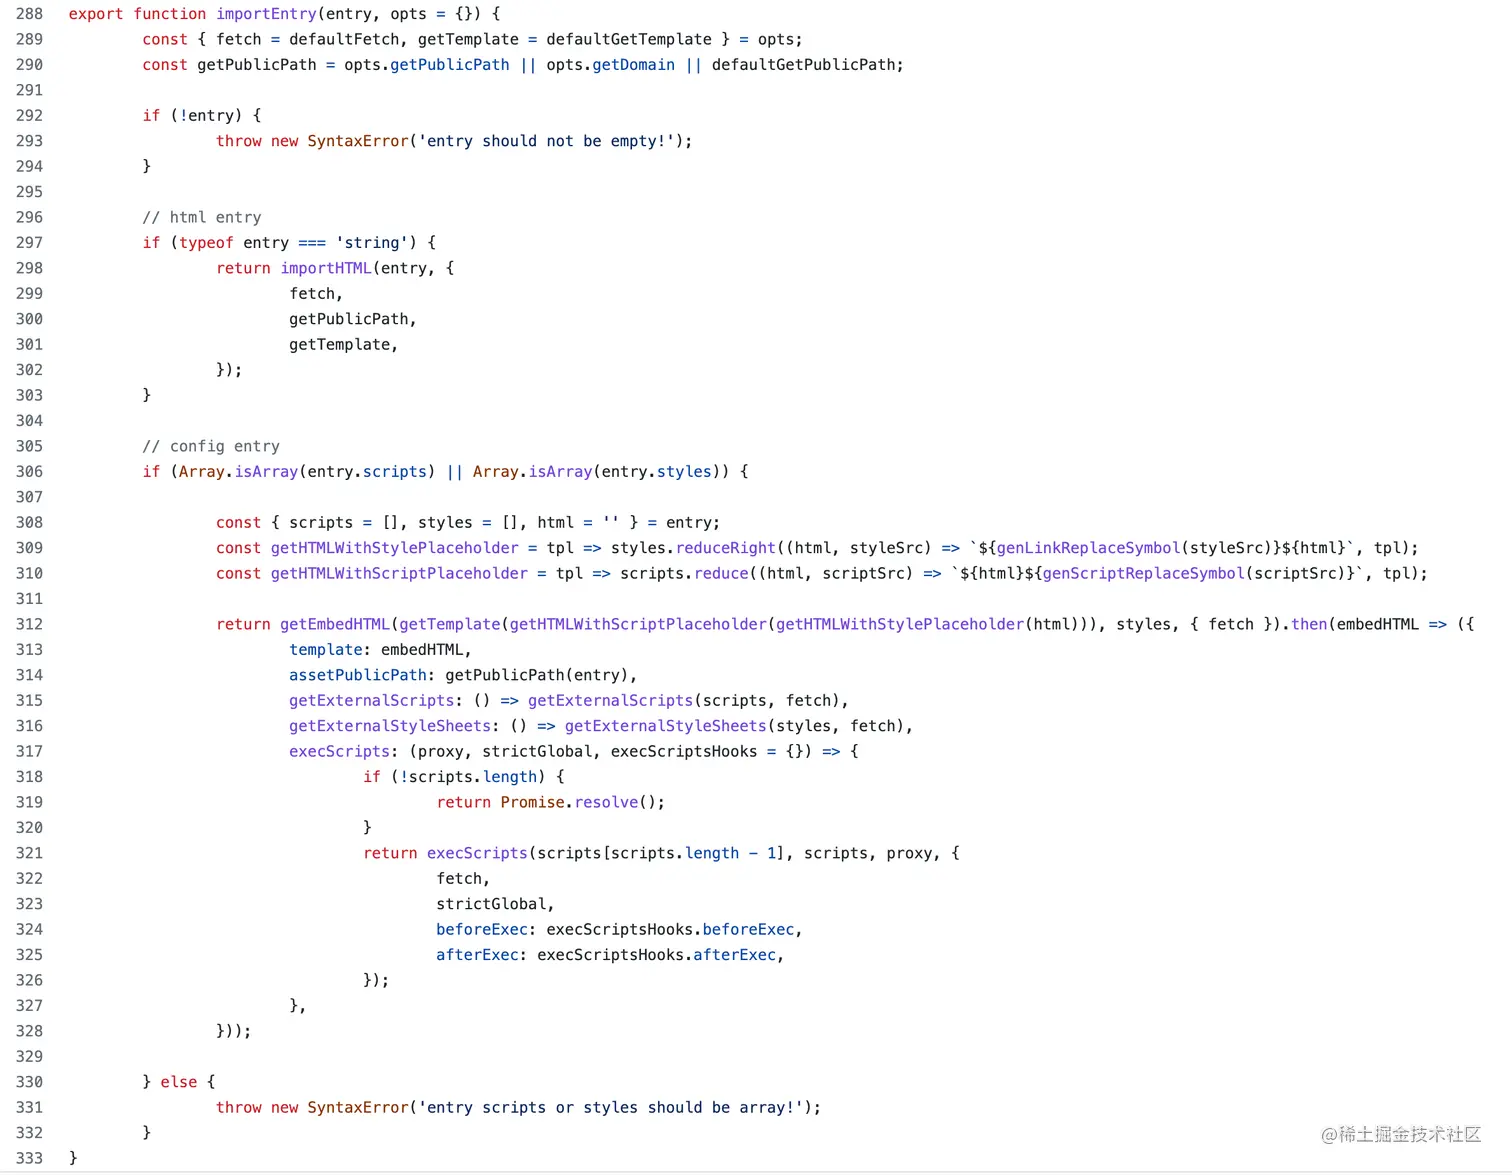Click the 'string' literal on line 297
Viewport: 1512px width, 1175px height.
click(372, 243)
